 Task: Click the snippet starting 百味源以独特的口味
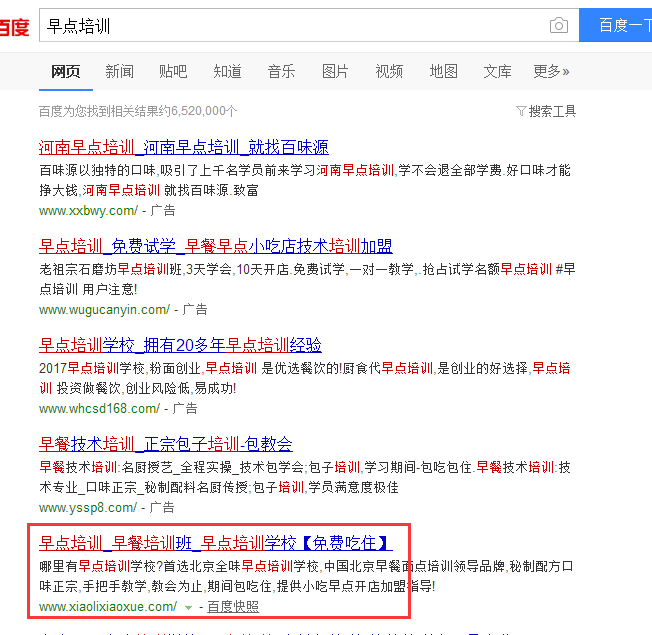pyautogui.click(x=305, y=180)
